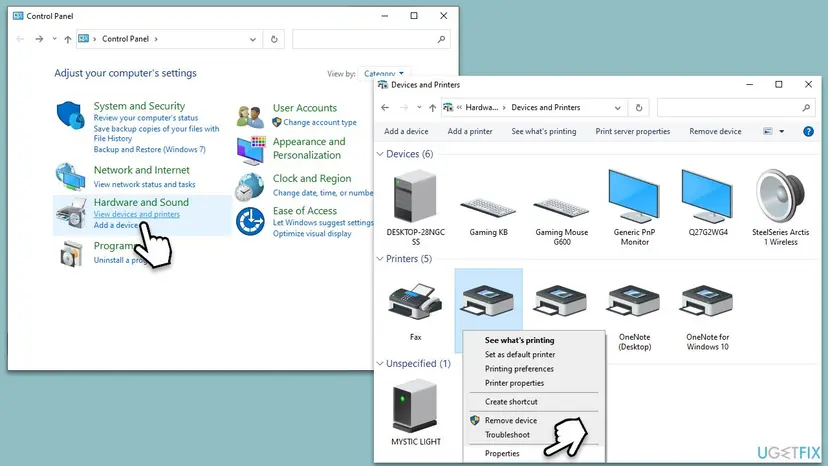Click the Hardwa... breadcrumb in address bar
Viewport: 828px width, 466px height.
(x=482, y=108)
